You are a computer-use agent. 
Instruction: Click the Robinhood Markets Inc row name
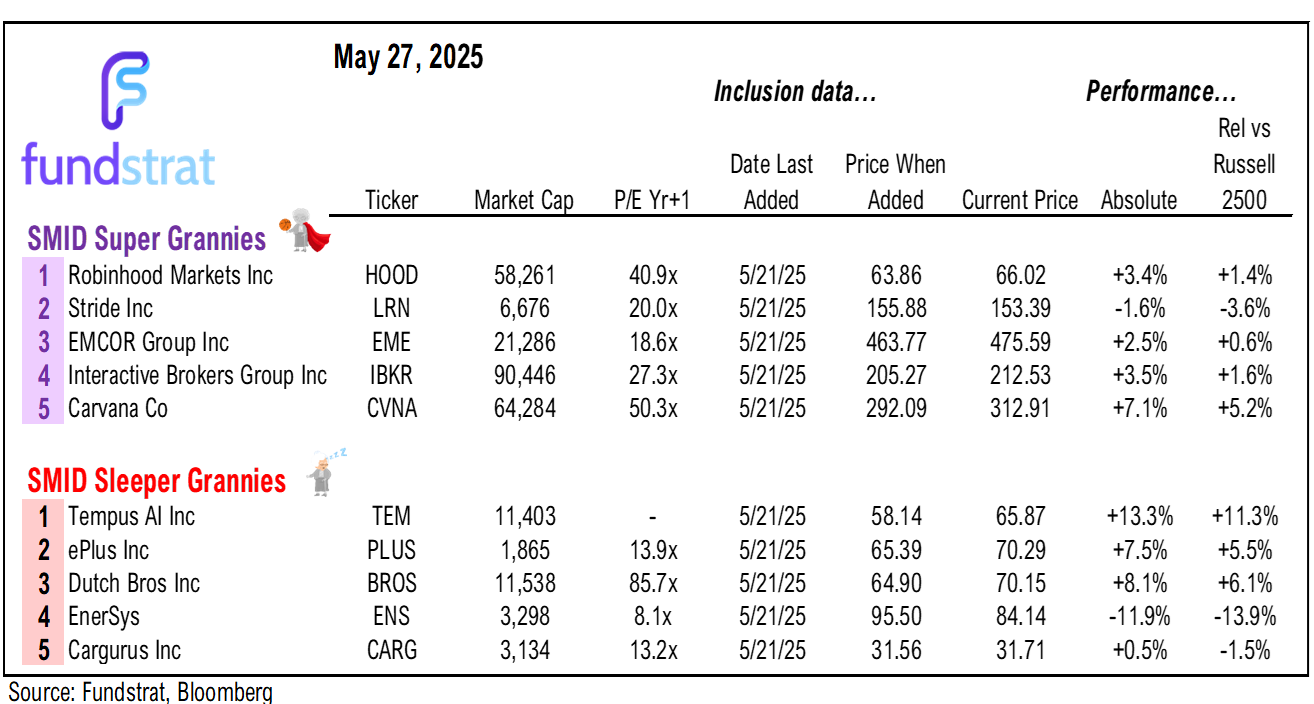point(170,275)
